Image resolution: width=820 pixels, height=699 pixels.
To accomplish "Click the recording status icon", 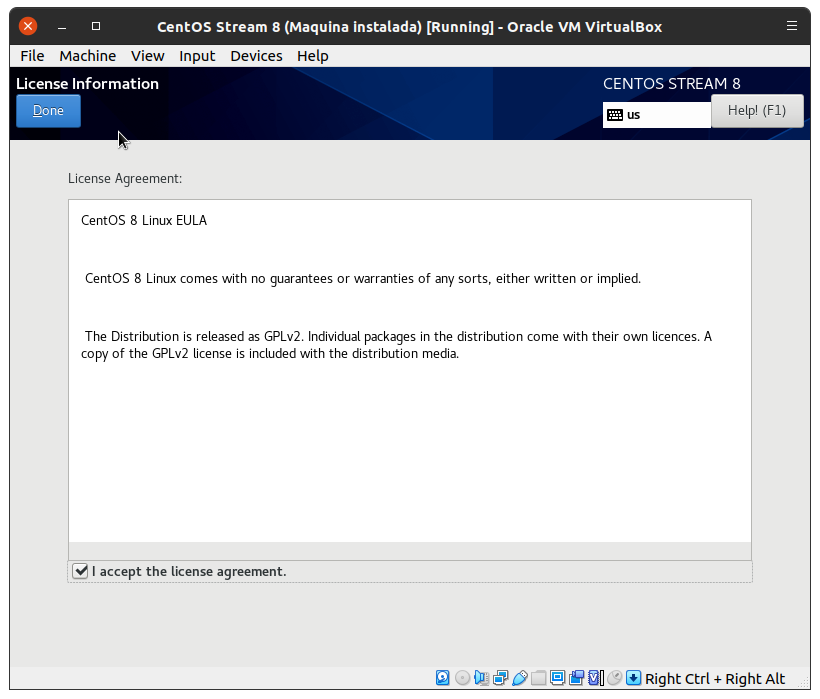I will tap(577, 678).
